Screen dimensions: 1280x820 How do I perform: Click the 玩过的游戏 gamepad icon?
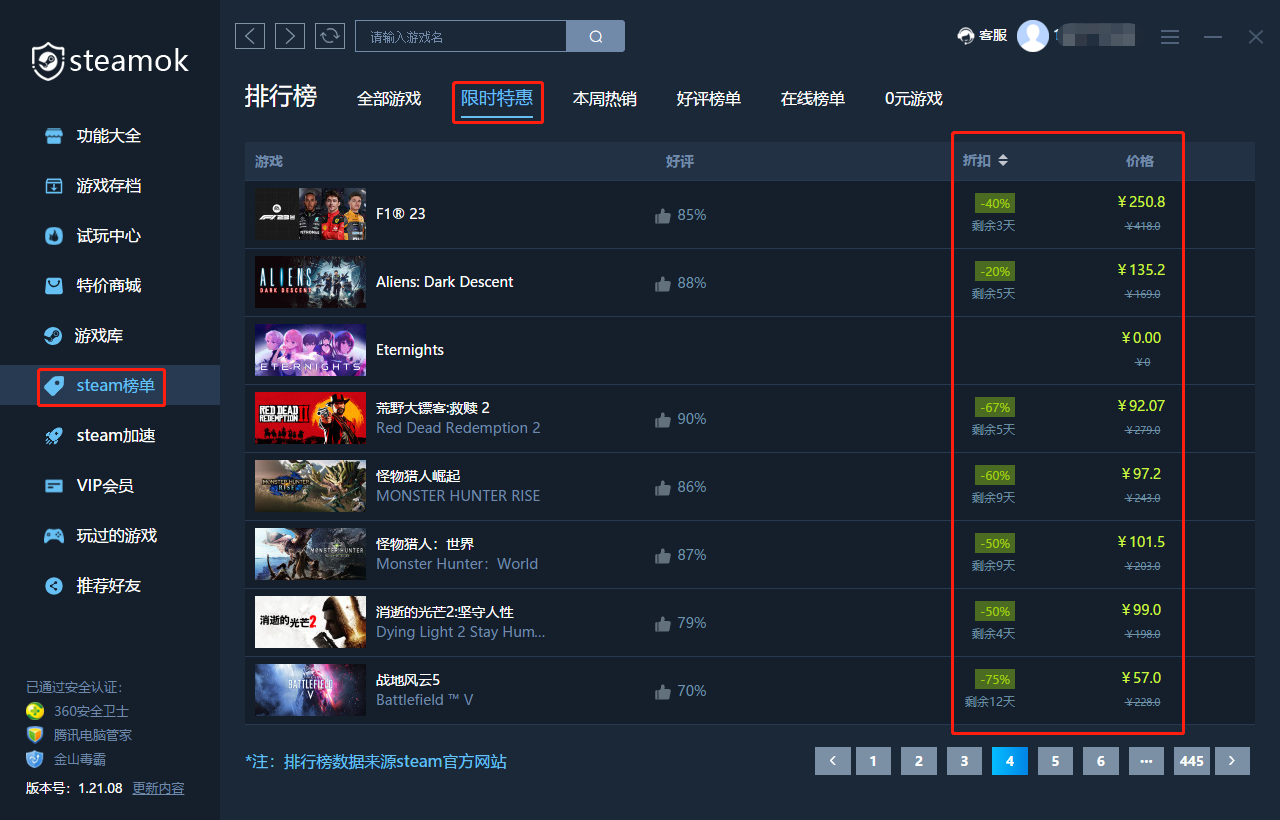pyautogui.click(x=54, y=536)
